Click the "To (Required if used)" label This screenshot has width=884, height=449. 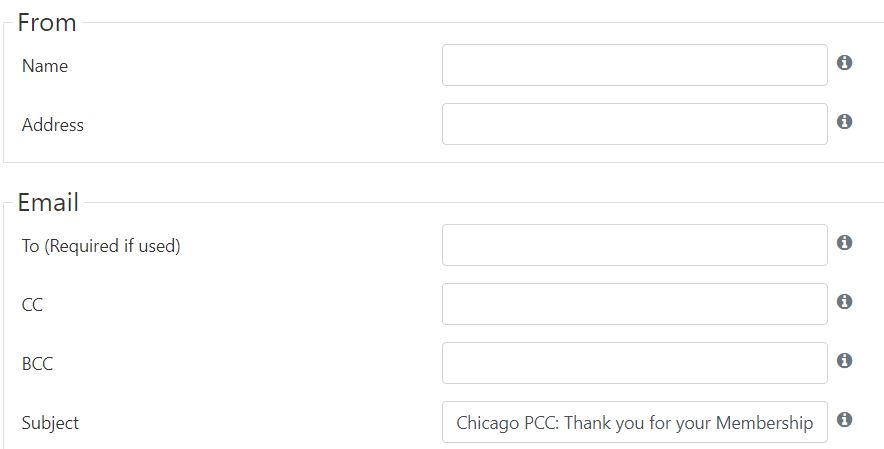101,246
